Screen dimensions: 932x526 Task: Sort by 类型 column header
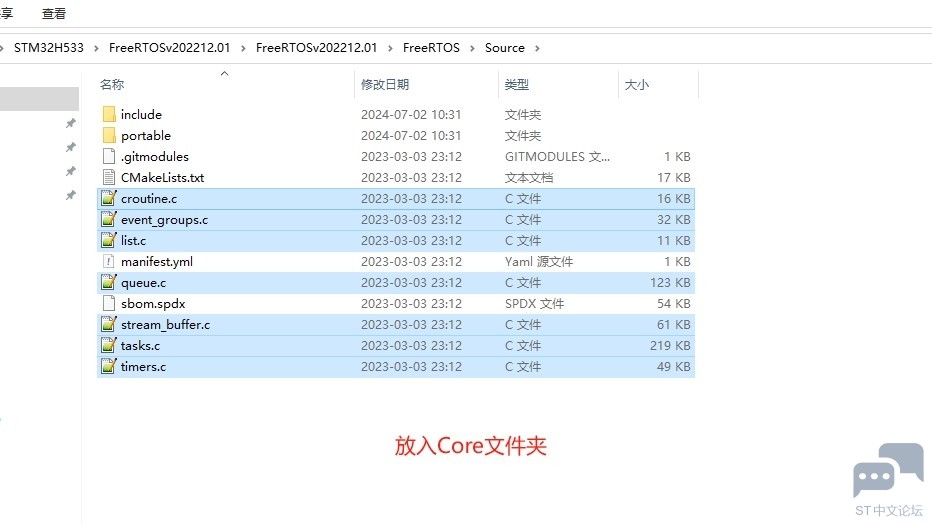click(x=517, y=84)
